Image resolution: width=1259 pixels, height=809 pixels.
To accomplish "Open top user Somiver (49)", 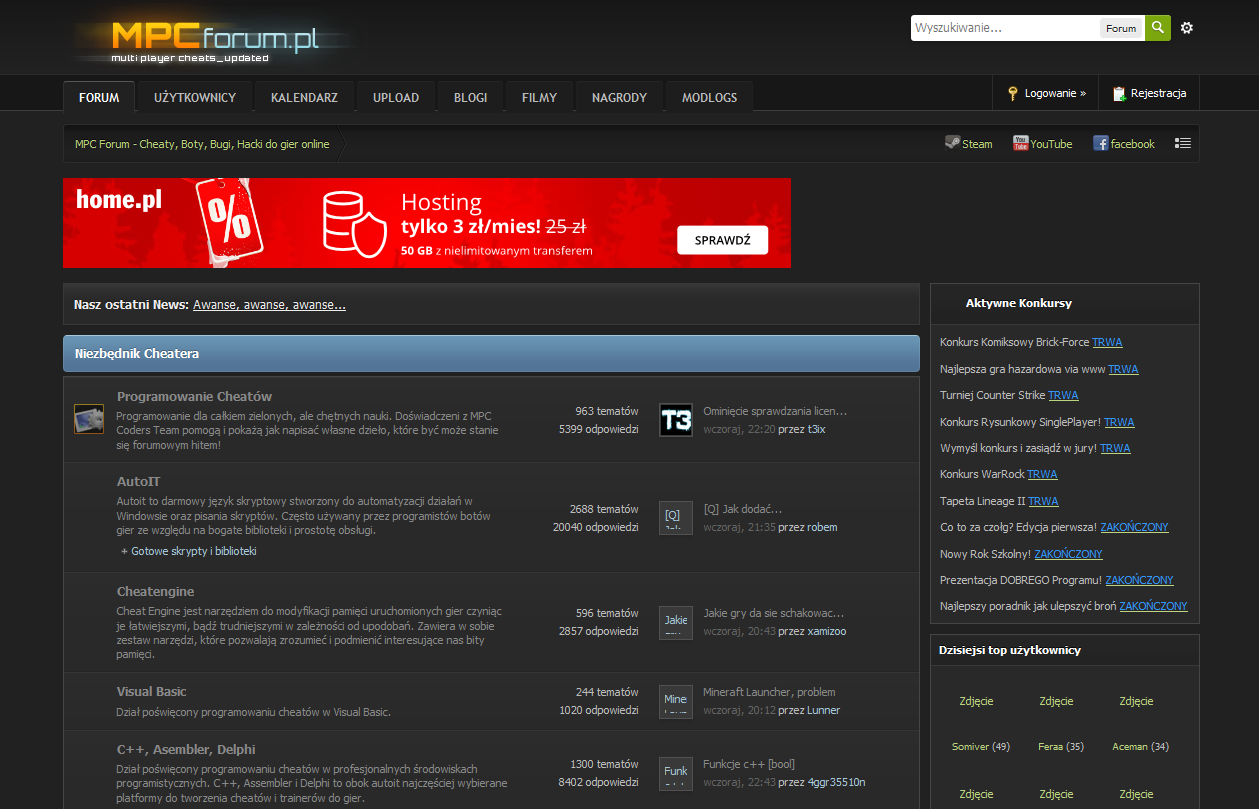I will tap(980, 746).
